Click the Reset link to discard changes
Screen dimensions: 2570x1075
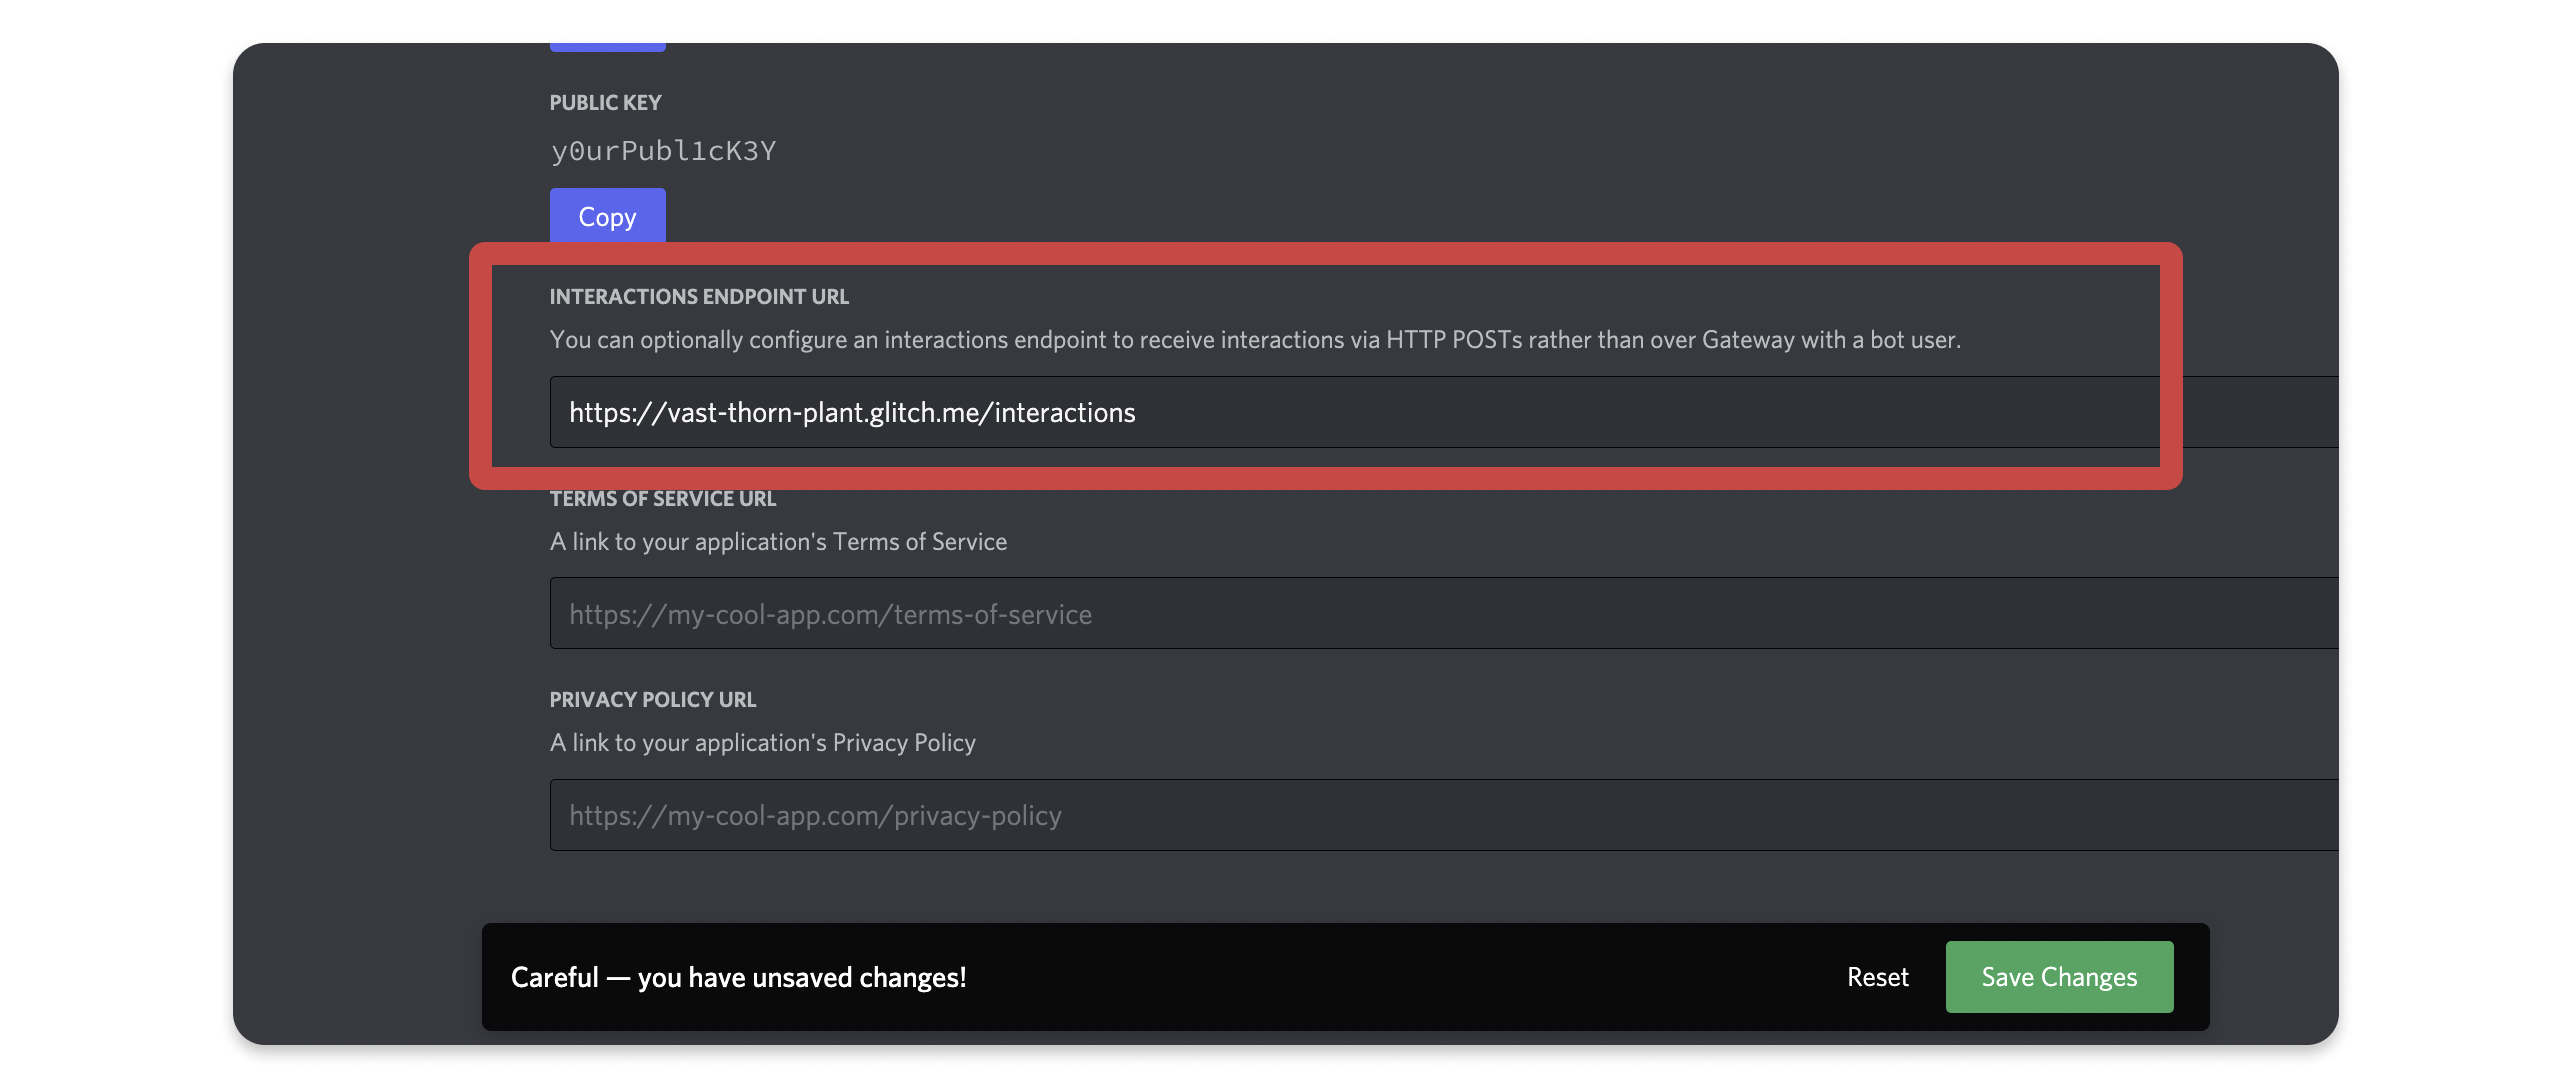point(1876,976)
